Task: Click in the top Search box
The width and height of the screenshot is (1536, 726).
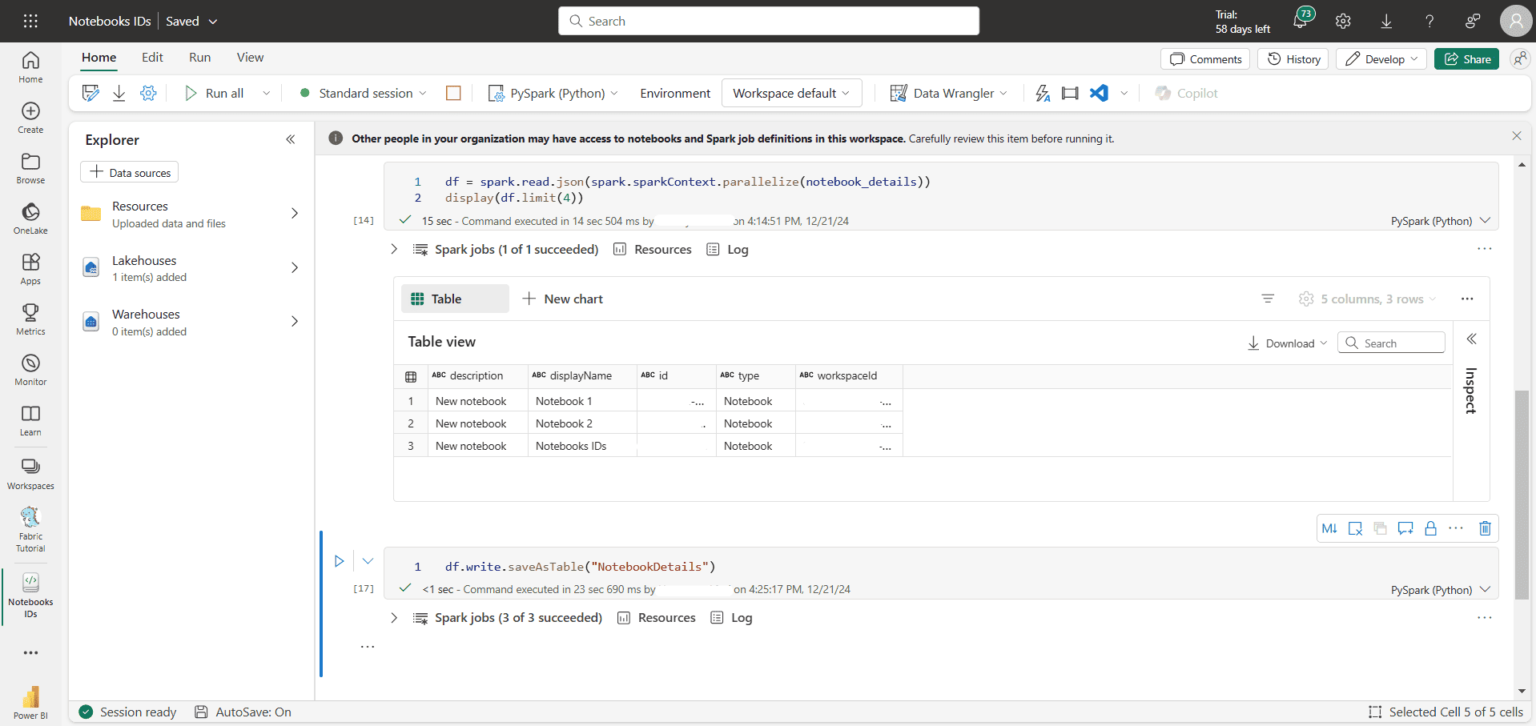Action: pyautogui.click(x=768, y=21)
